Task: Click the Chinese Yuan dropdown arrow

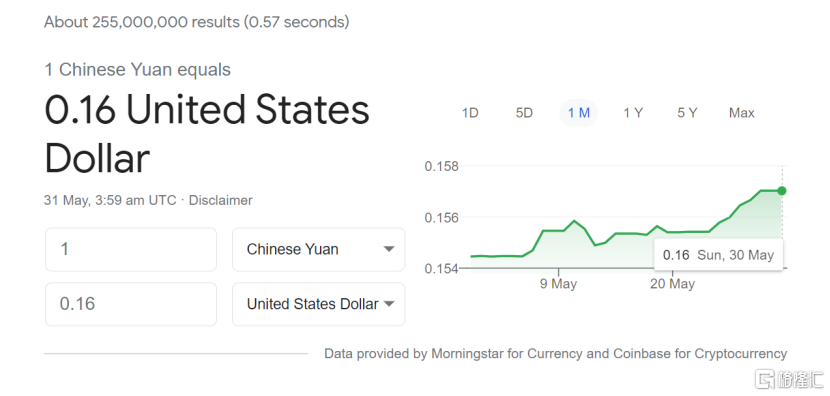Action: point(389,249)
